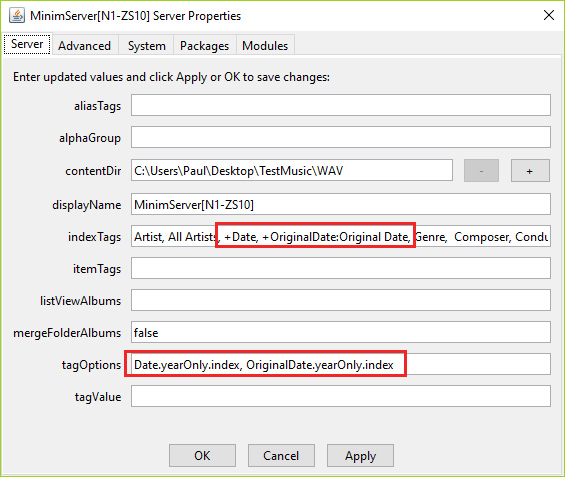Click the aliasTags label
This screenshot has height=477, width=565.
(97, 106)
